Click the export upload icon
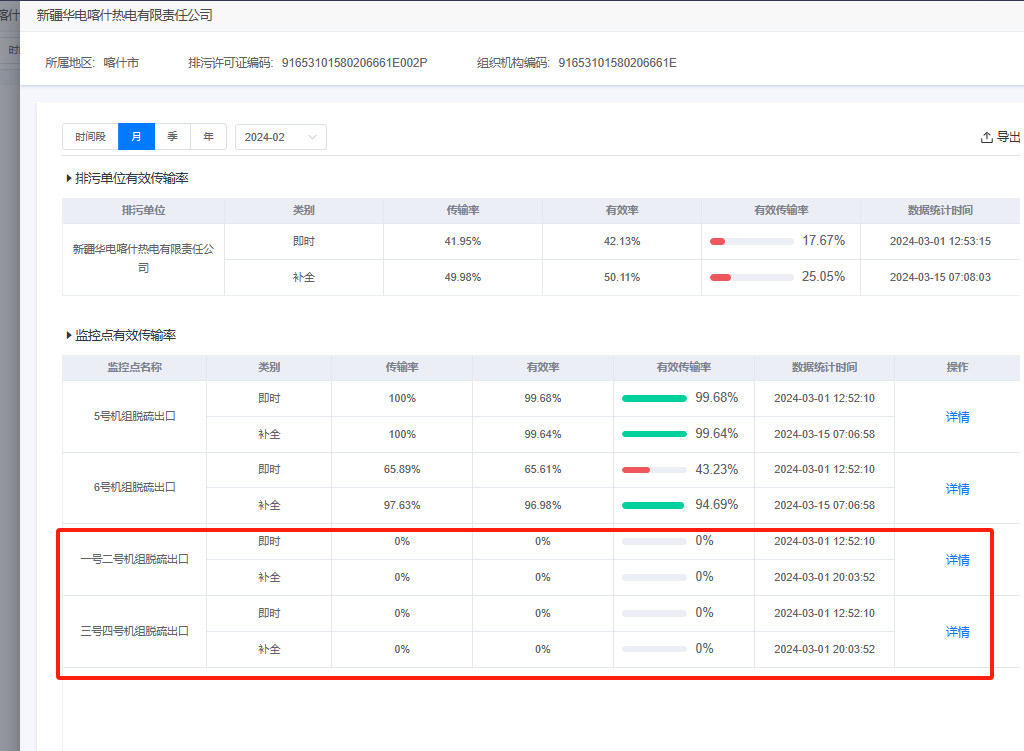The image size is (1024, 751). (986, 137)
